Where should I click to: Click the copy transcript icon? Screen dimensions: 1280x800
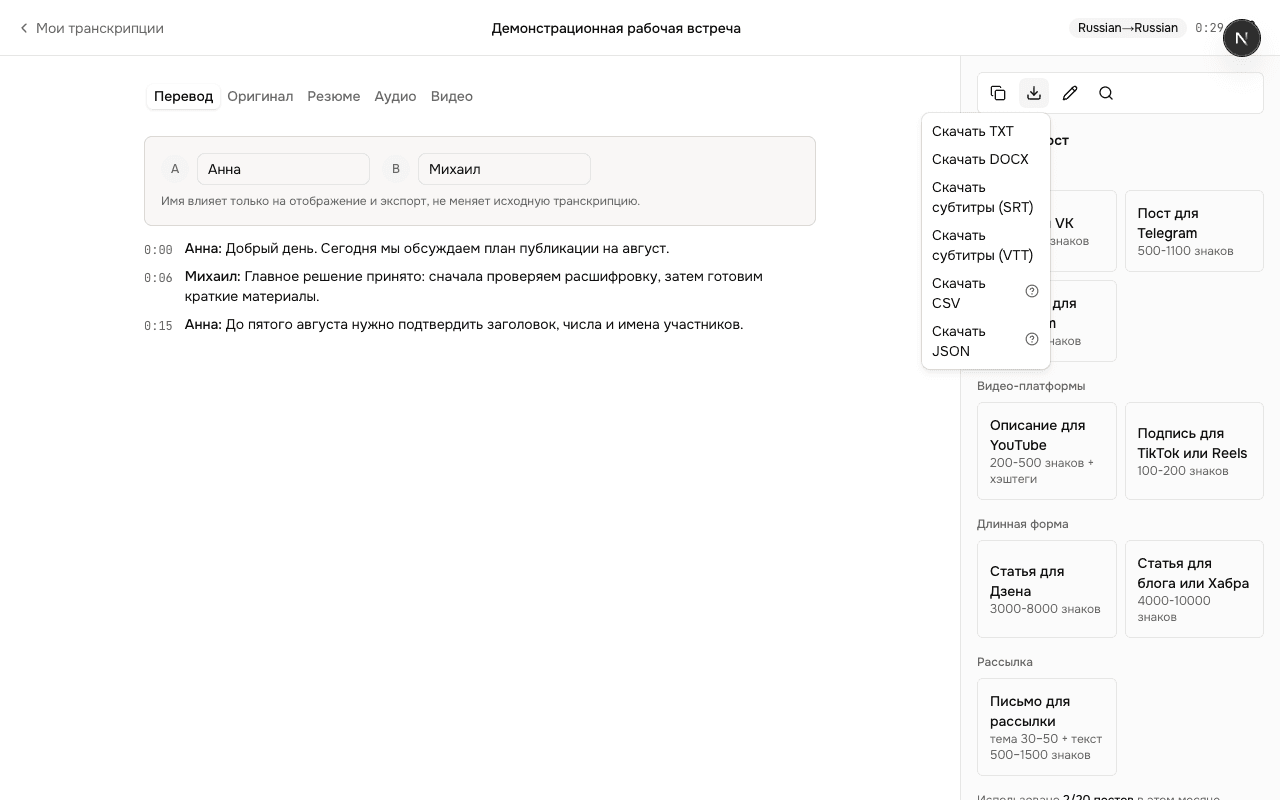pyautogui.click(x=998, y=93)
